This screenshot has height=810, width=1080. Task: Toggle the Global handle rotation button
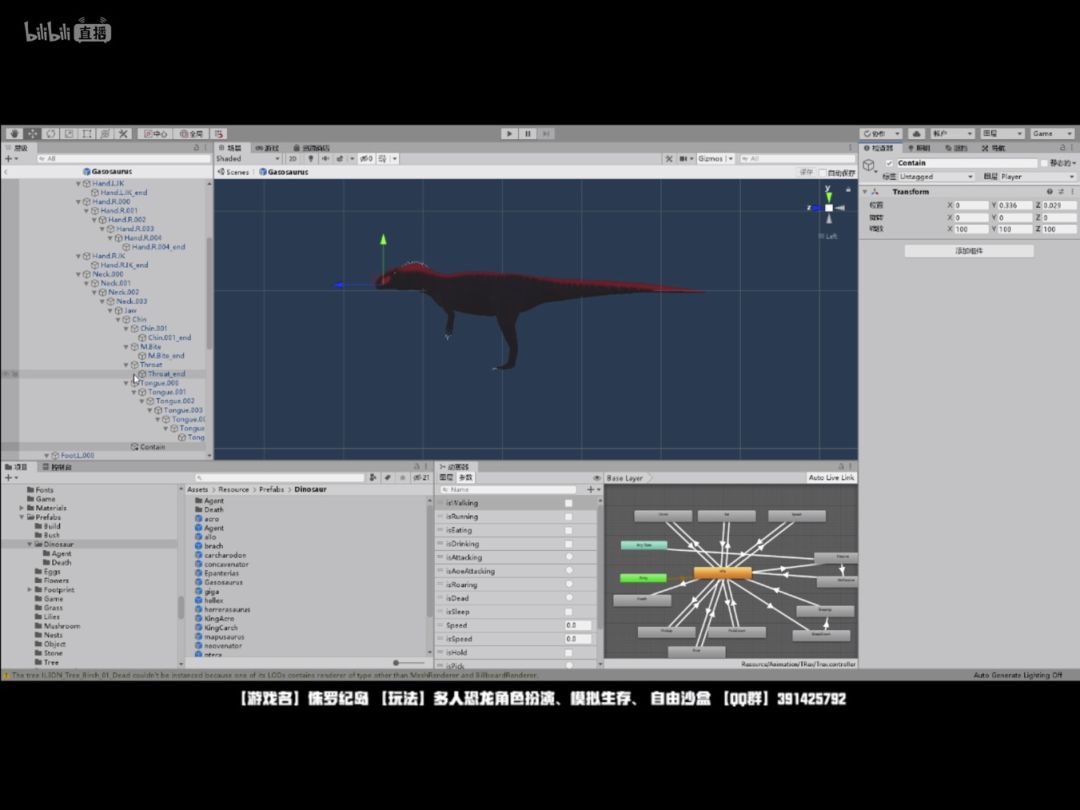point(191,134)
